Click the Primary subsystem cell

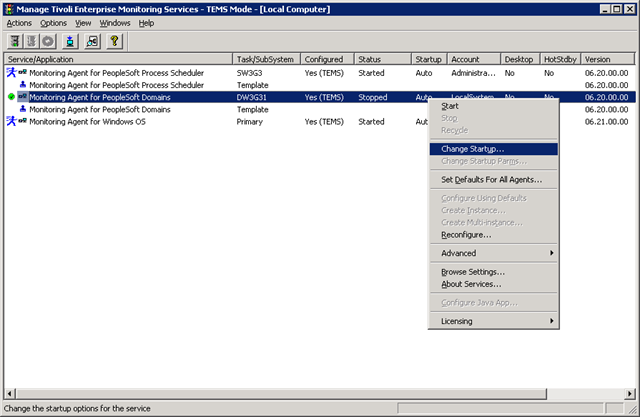(x=249, y=122)
